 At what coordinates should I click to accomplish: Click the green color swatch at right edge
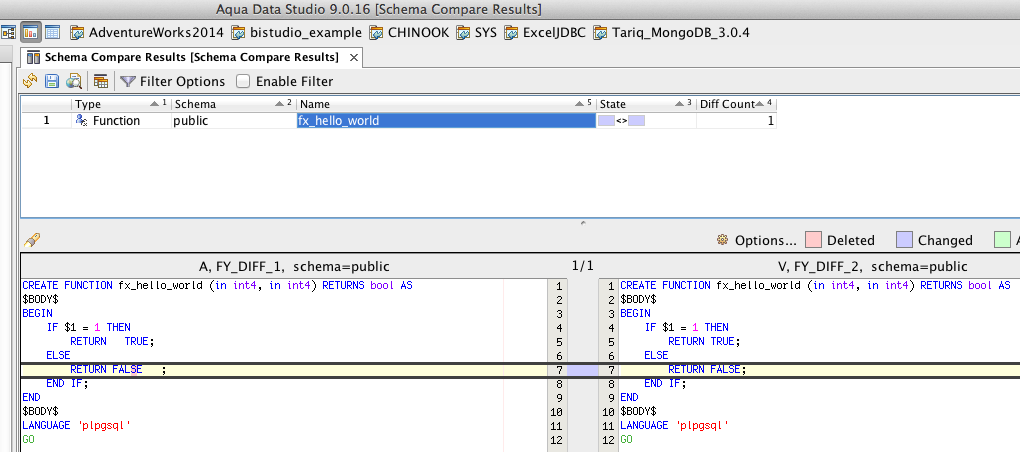1002,240
